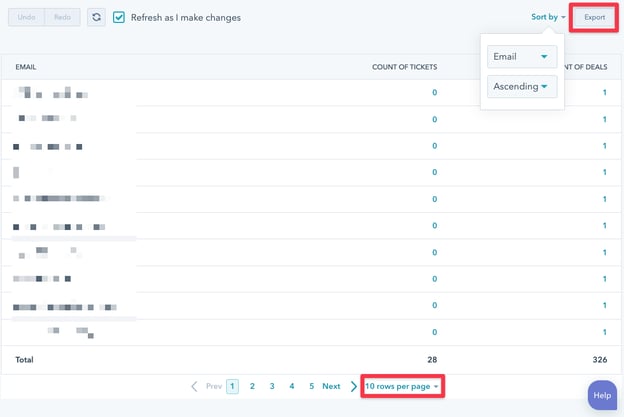Sort by the Email column header
The width and height of the screenshot is (624, 417).
26,67
